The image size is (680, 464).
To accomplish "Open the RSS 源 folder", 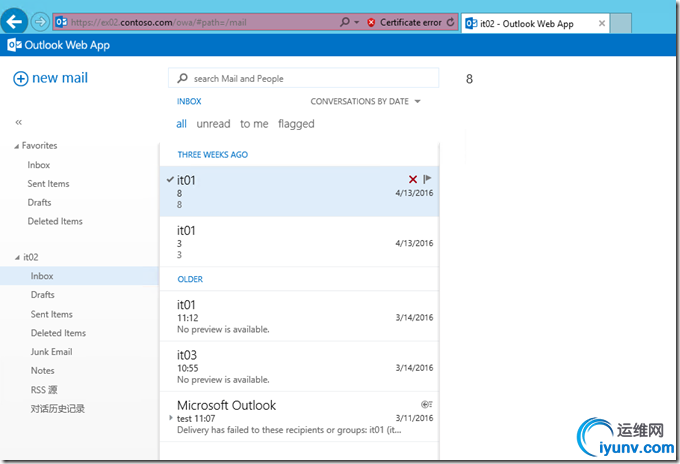I will (44, 389).
